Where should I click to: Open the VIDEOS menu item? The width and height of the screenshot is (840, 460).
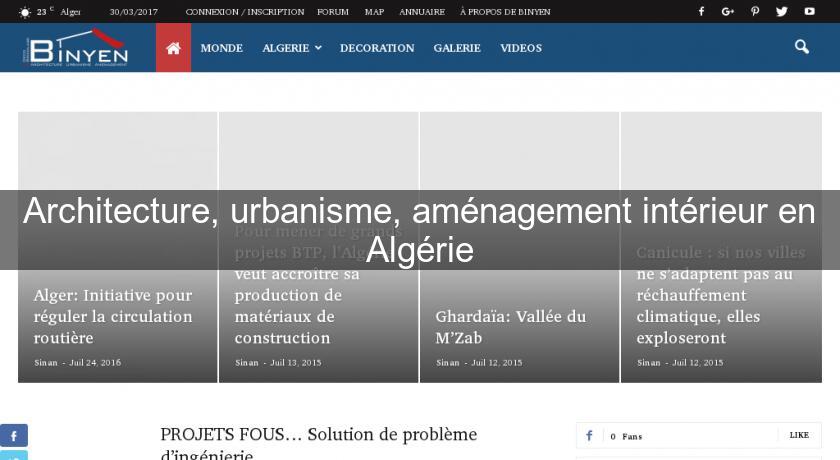point(521,48)
